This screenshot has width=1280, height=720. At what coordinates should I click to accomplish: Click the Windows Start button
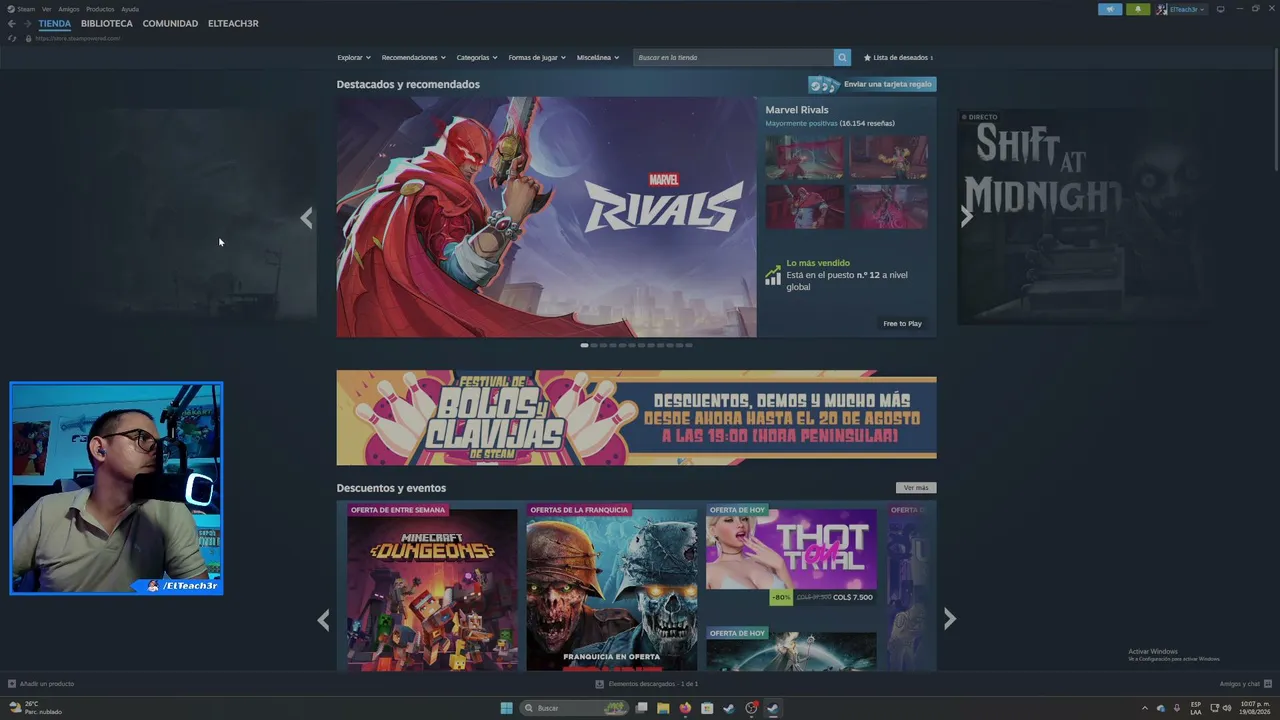(x=507, y=708)
